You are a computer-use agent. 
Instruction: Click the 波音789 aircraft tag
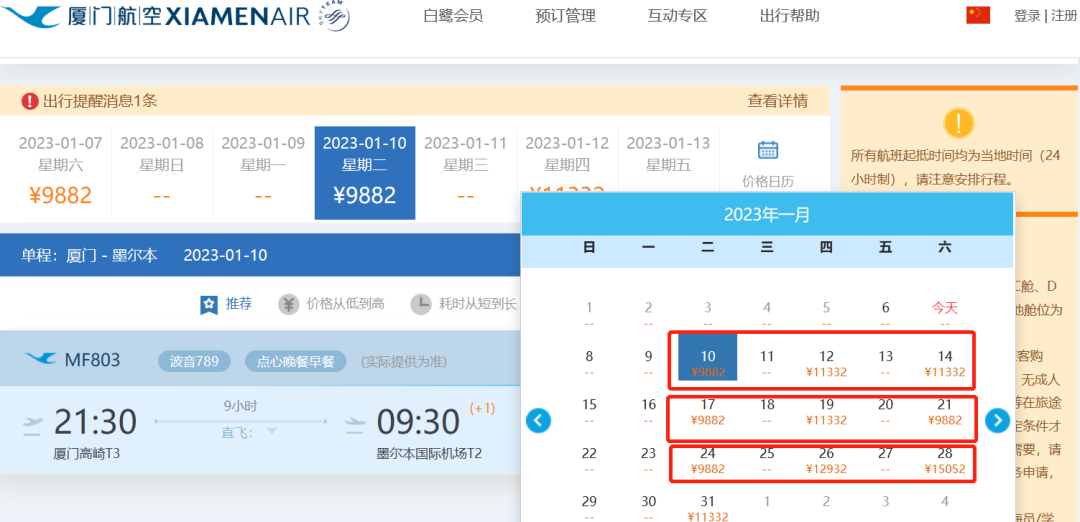click(x=194, y=361)
